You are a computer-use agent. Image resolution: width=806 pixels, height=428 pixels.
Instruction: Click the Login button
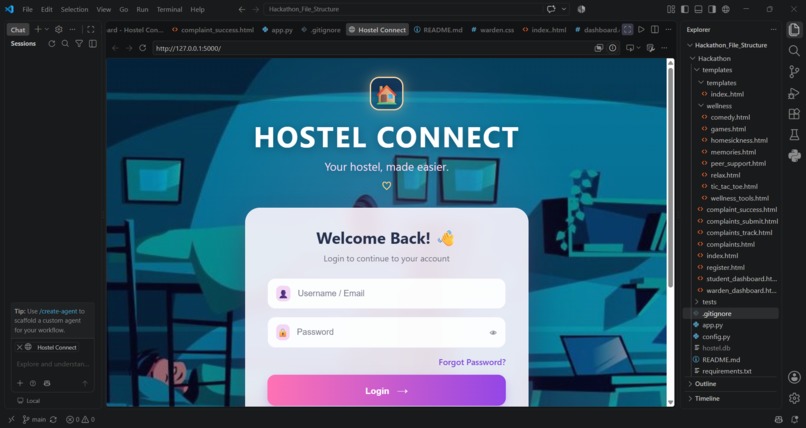coord(387,390)
